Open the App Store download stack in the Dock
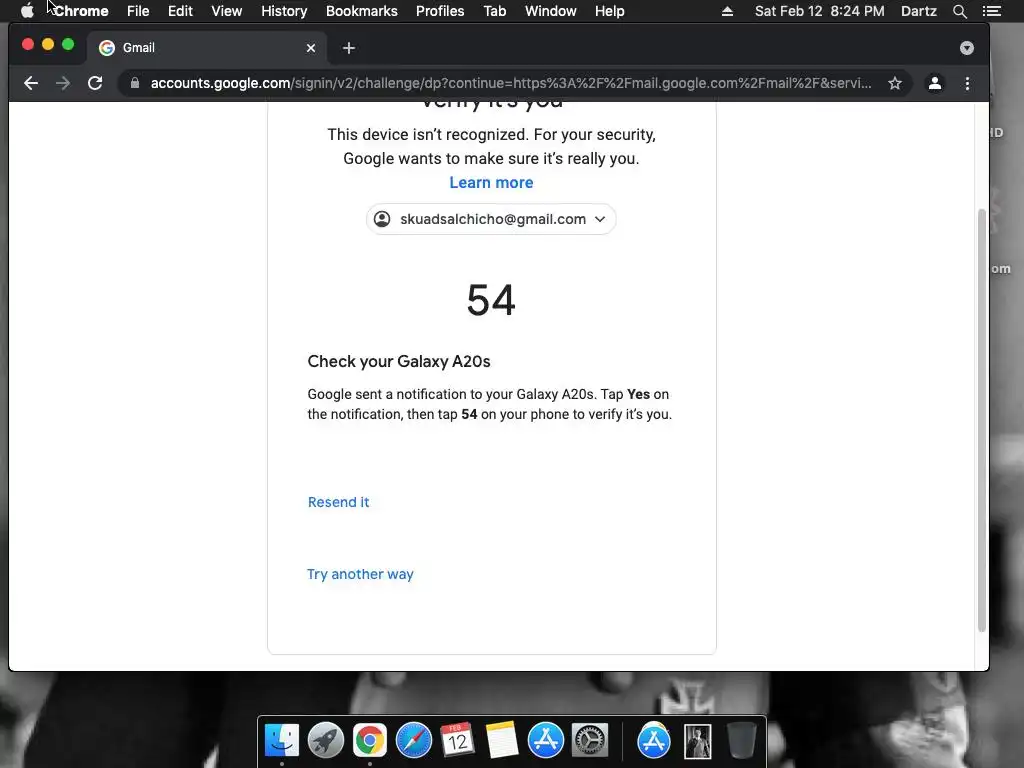The width and height of the screenshot is (1024, 768). [x=654, y=741]
